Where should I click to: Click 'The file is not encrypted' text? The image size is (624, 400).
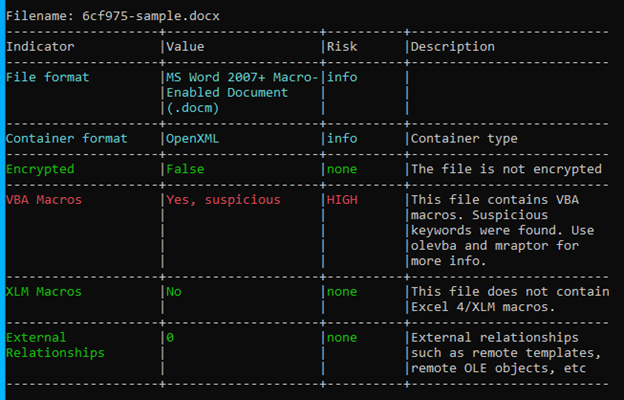[506, 169]
